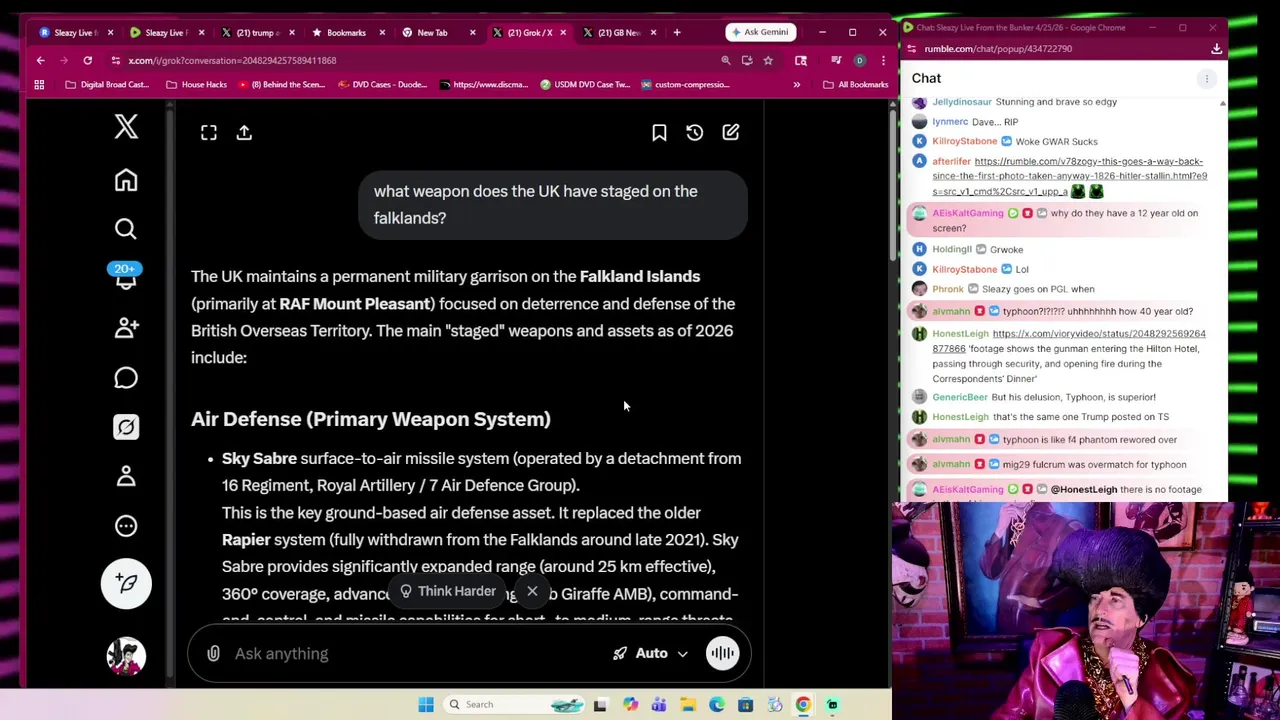Viewport: 1280px width, 720px height.
Task: Open DVD Cases - Duode bookmark
Action: pos(383,85)
